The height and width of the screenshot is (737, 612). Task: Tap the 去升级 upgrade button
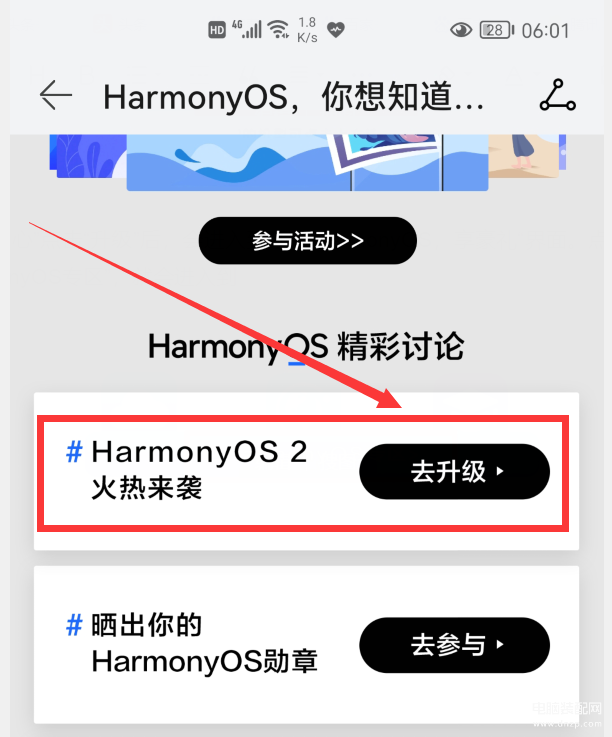tap(455, 471)
